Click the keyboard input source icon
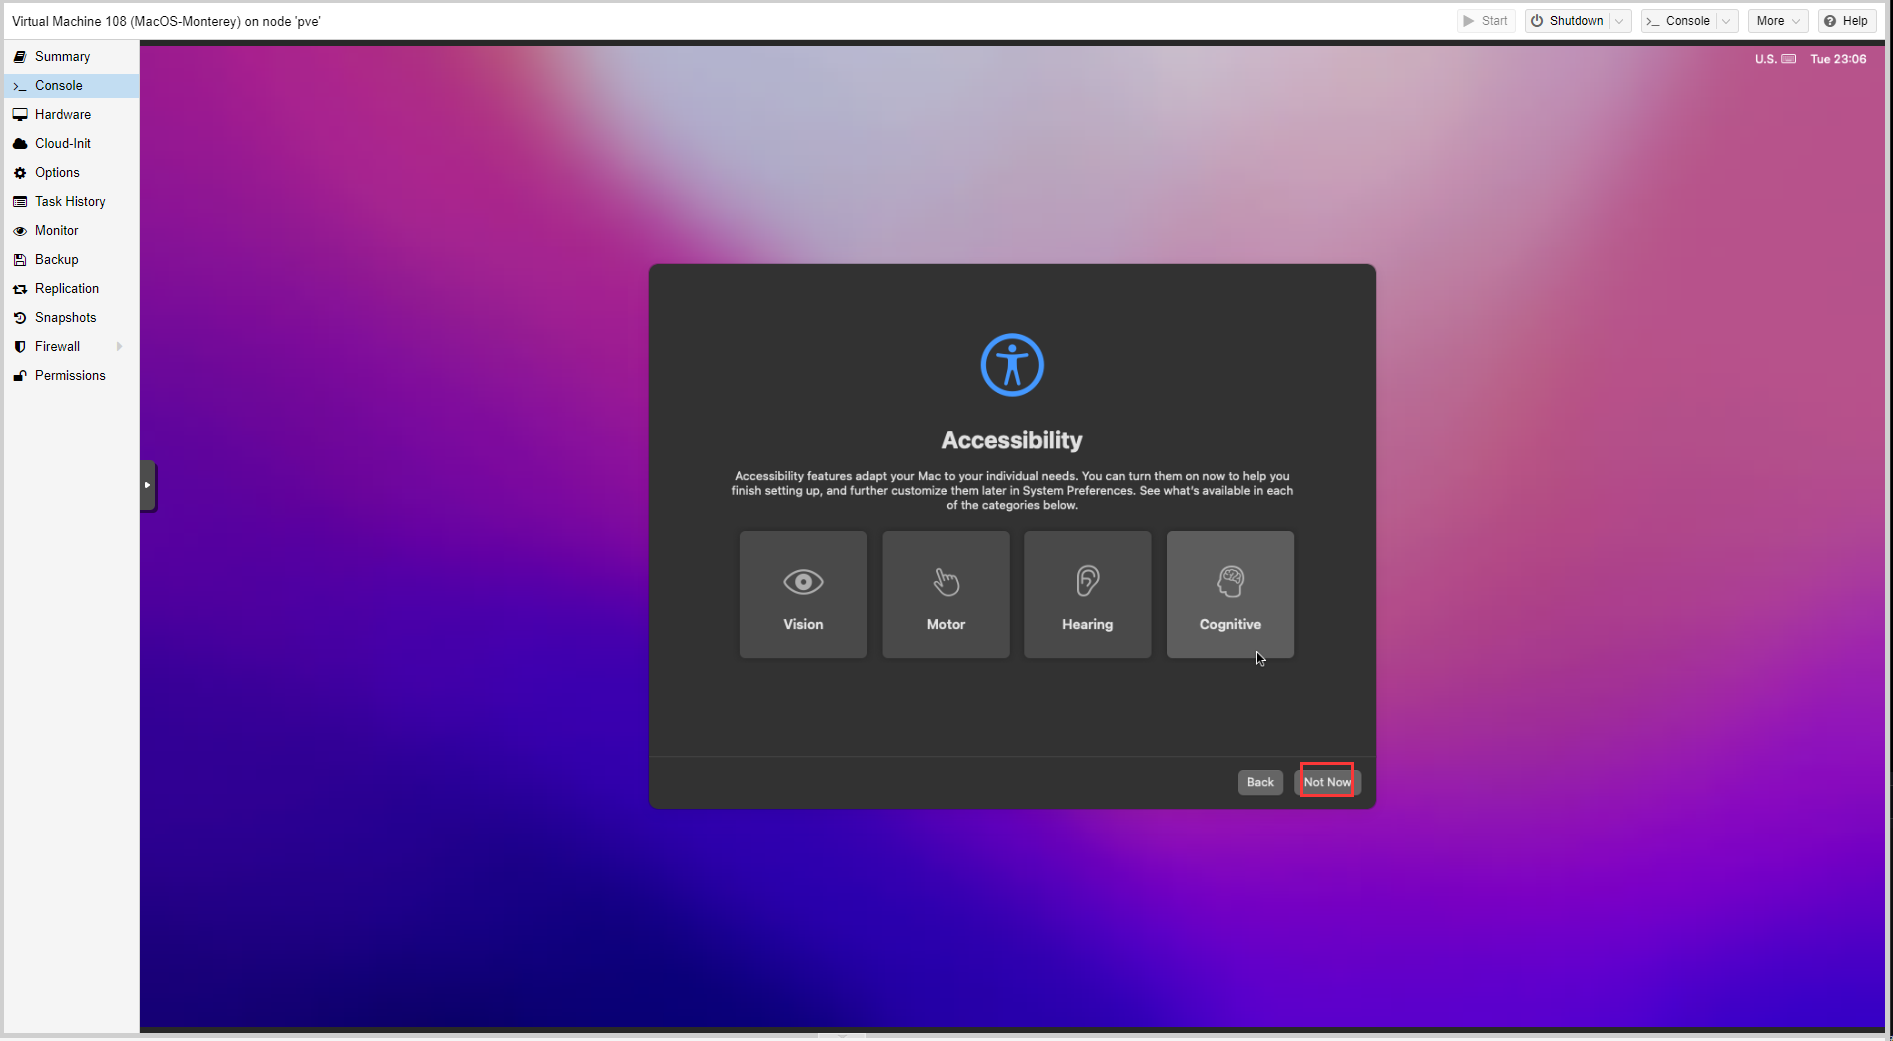 pos(1788,59)
